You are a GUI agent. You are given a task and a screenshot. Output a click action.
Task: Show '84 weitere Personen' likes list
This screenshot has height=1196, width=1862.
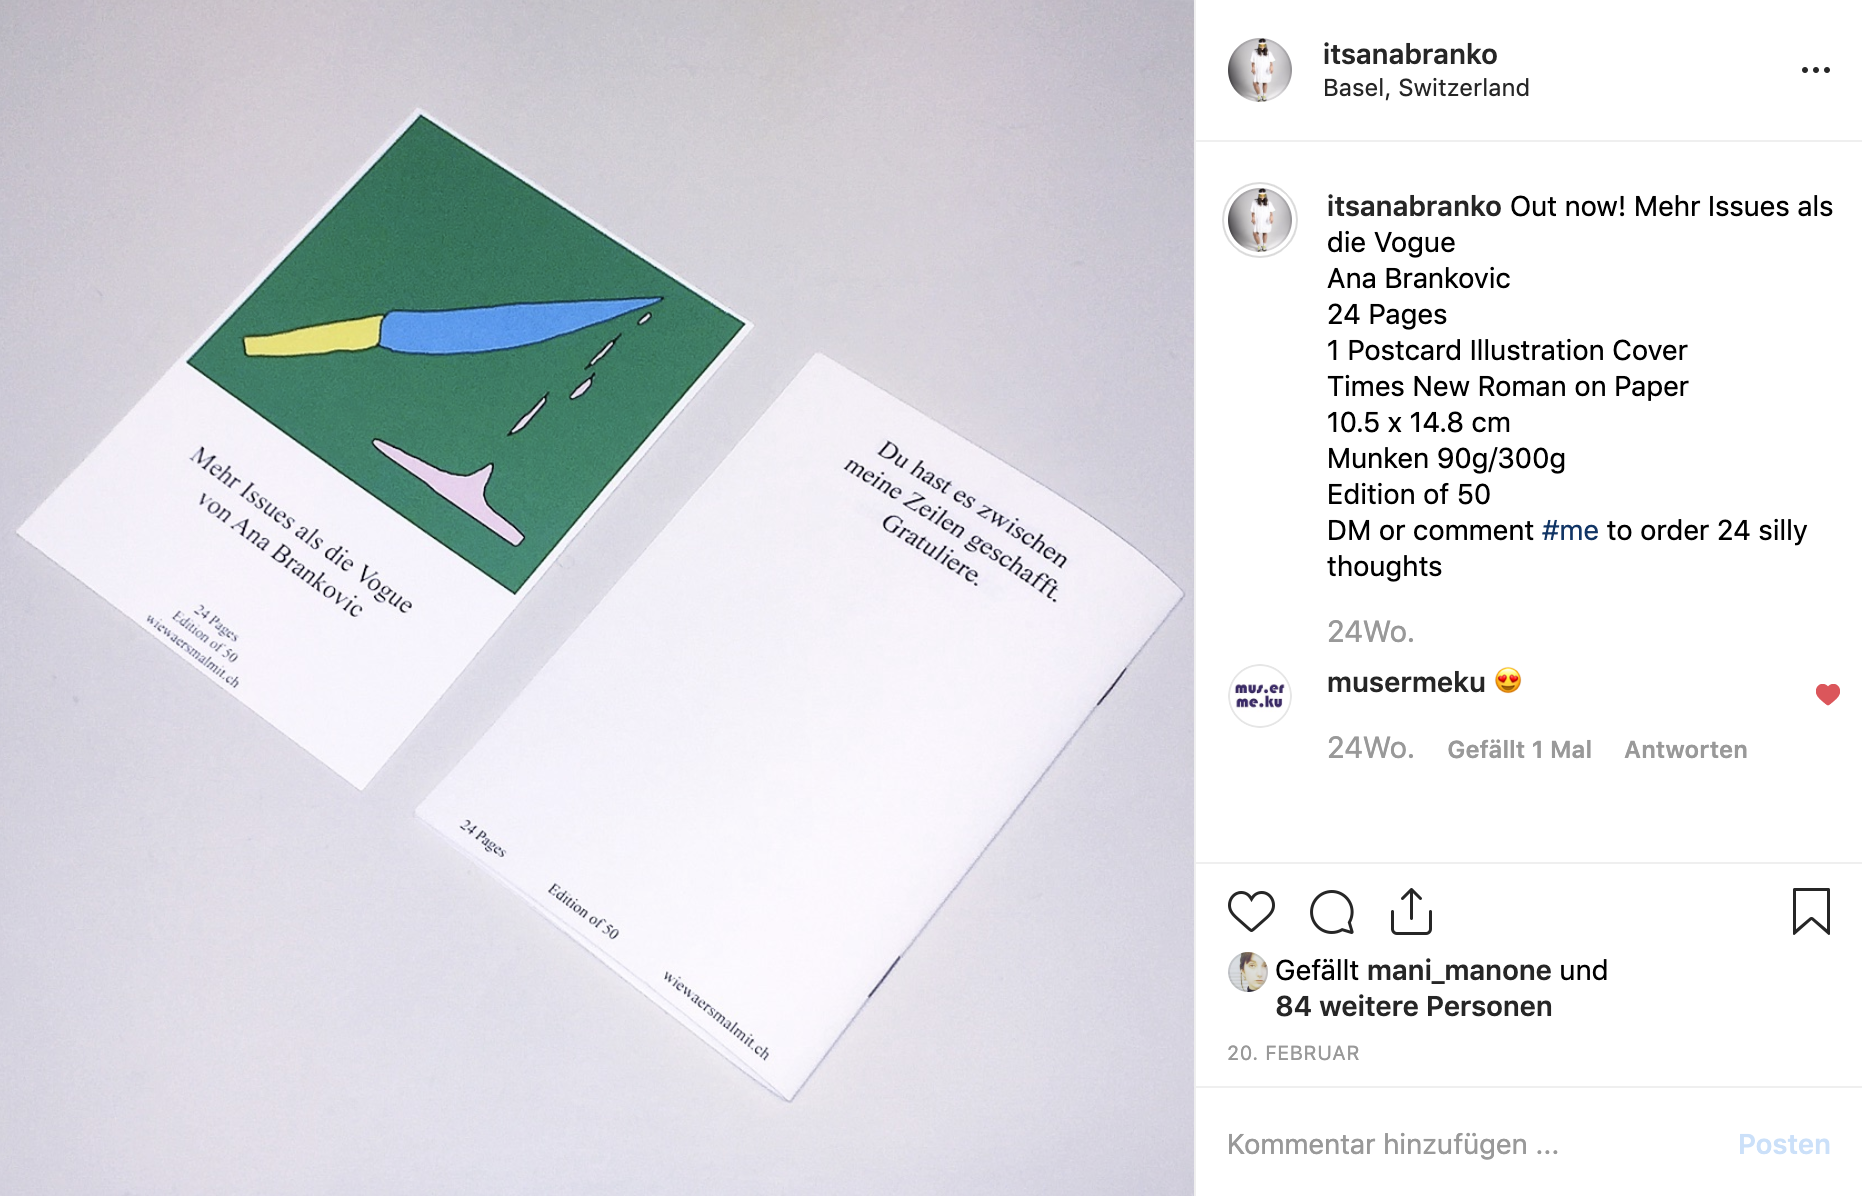(1414, 1006)
